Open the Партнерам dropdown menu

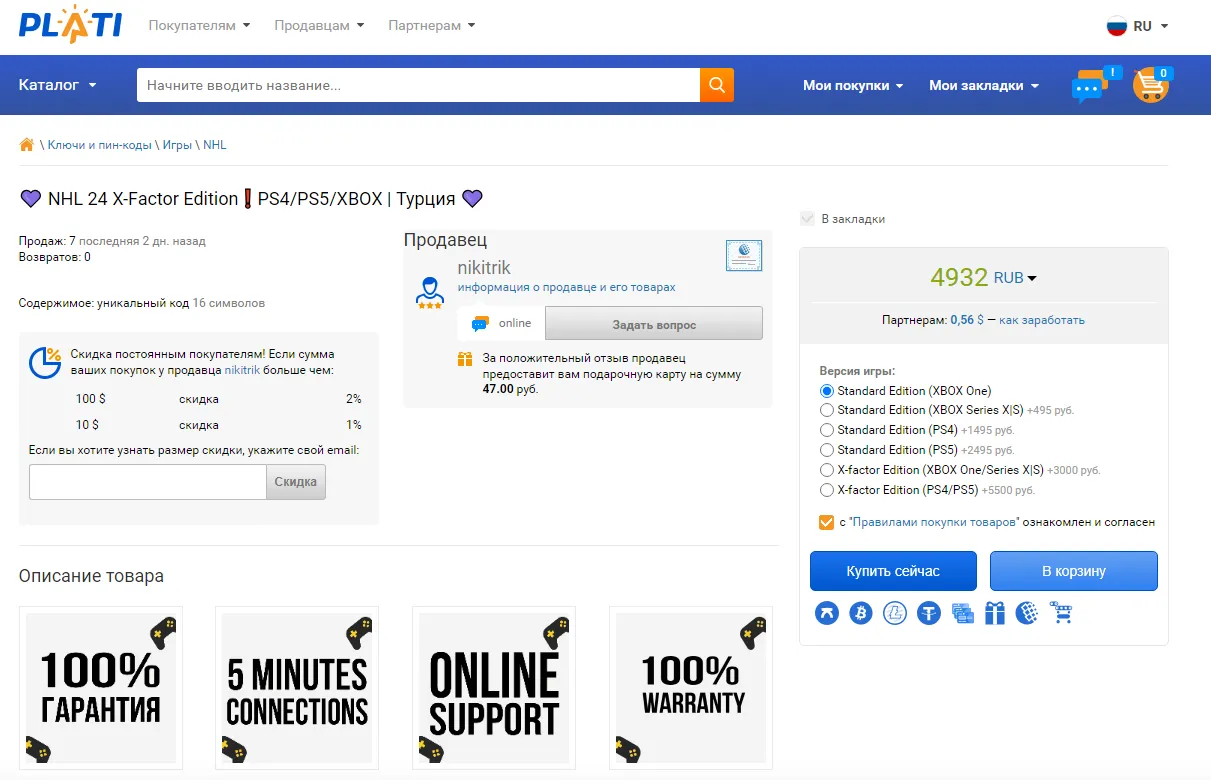(432, 25)
